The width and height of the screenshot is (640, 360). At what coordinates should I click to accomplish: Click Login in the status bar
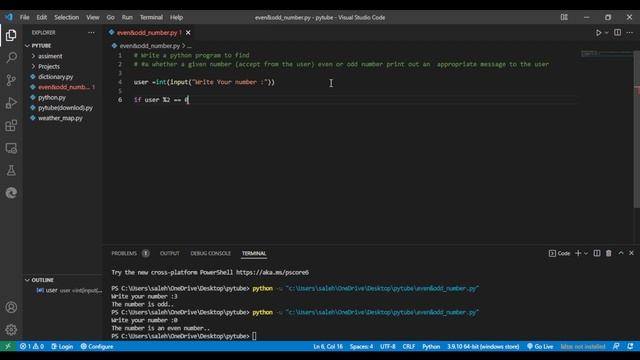coord(62,347)
